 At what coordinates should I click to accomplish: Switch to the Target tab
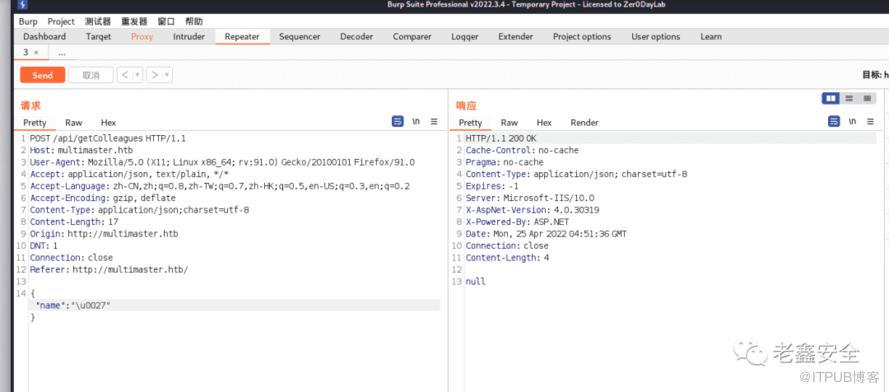click(98, 36)
